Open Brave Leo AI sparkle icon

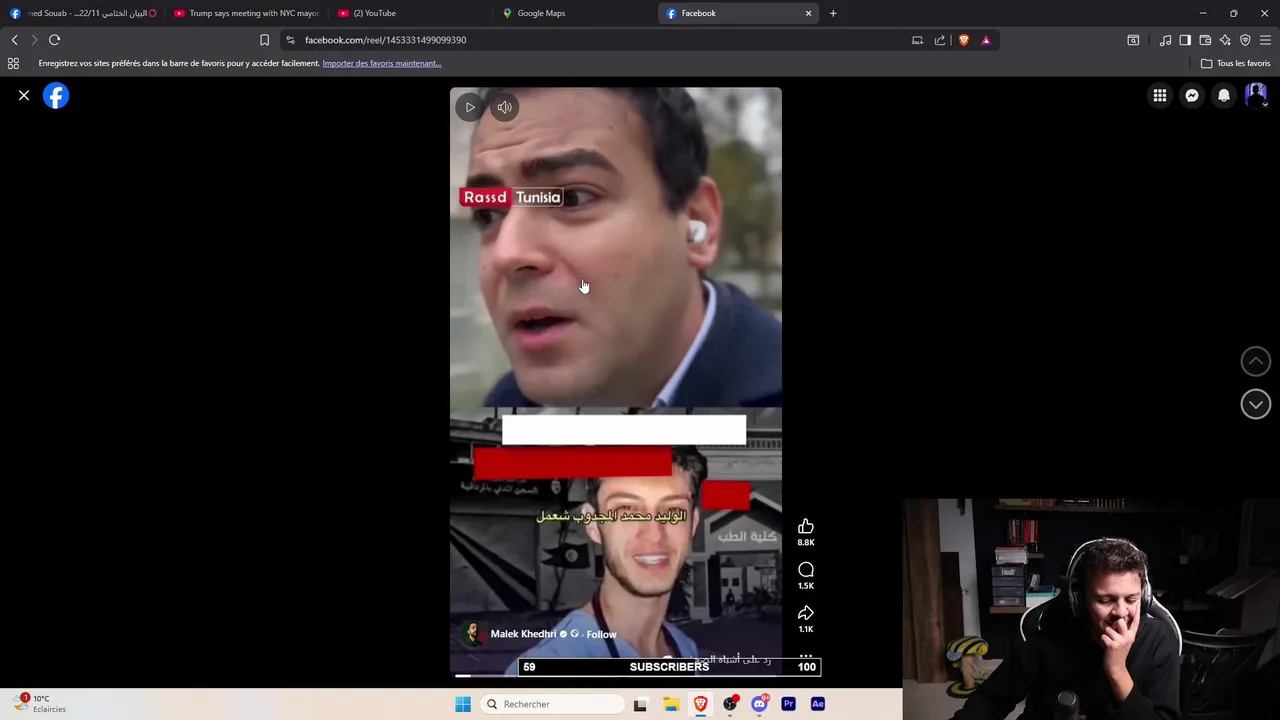pyautogui.click(x=1225, y=40)
